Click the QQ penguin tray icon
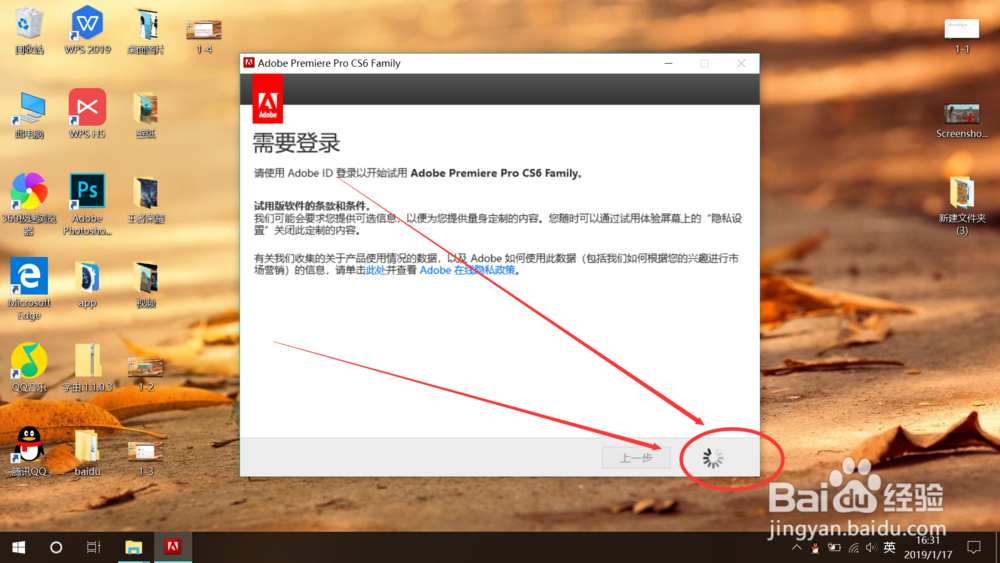1000x563 pixels. pyautogui.click(x=815, y=547)
